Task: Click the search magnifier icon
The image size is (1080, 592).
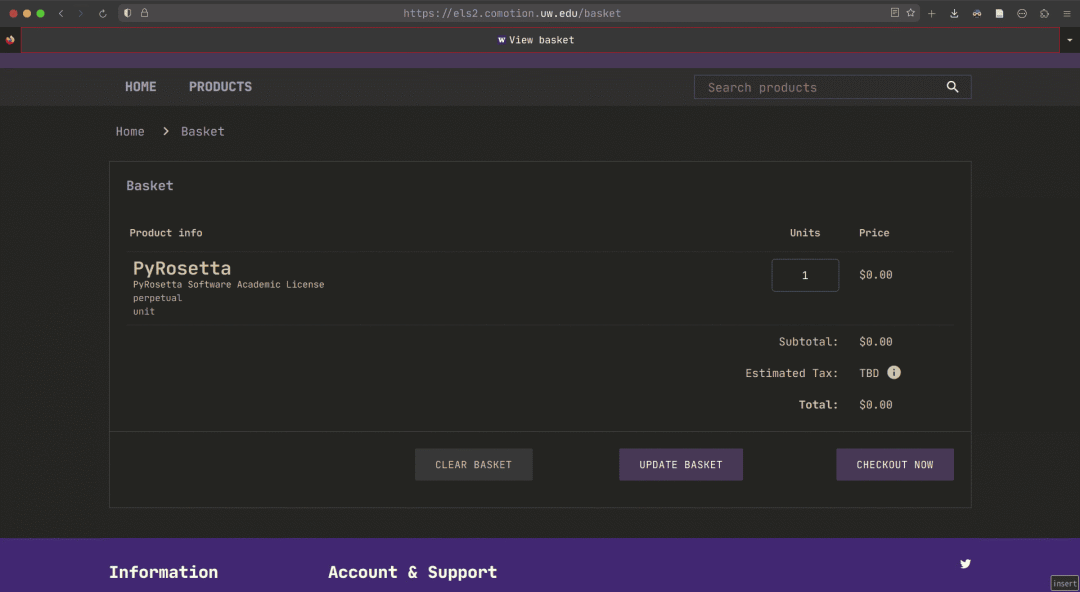Action: point(953,87)
